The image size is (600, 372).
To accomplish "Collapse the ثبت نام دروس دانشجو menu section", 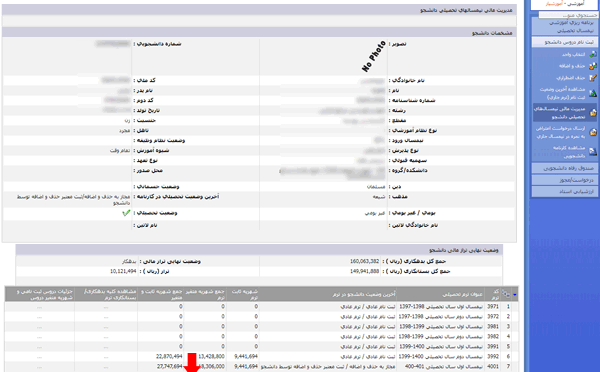I will pos(564,42).
